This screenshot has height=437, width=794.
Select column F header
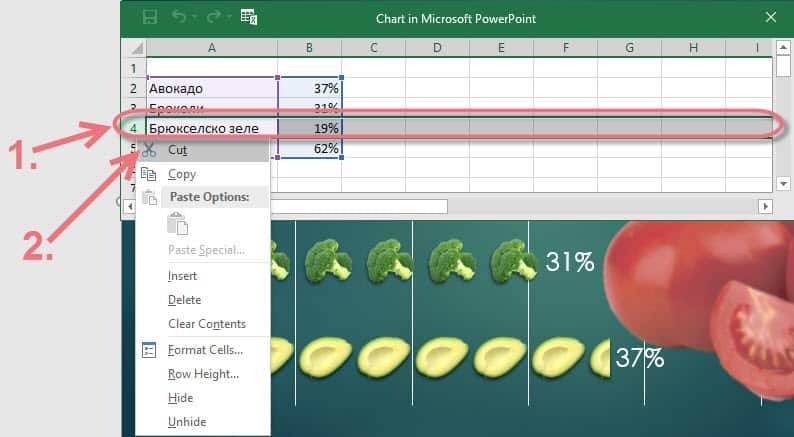coord(566,48)
